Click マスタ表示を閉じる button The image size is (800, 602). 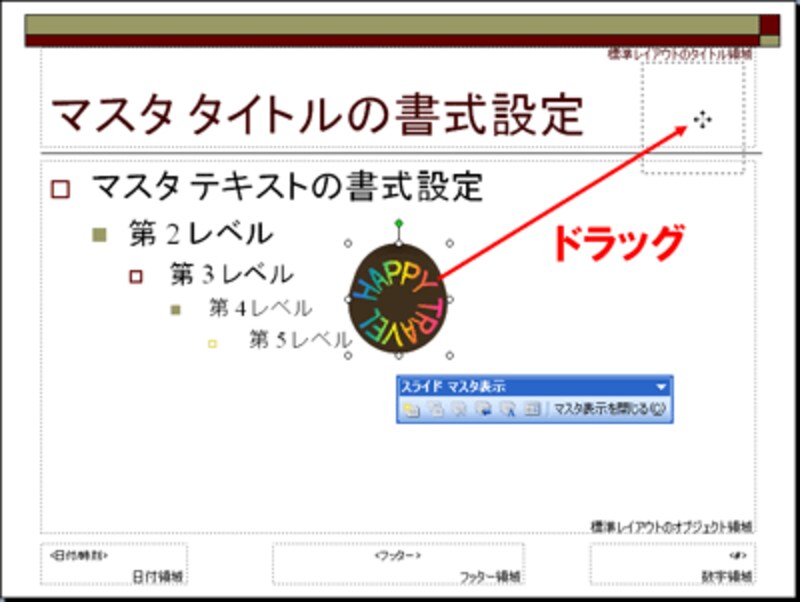610,409
